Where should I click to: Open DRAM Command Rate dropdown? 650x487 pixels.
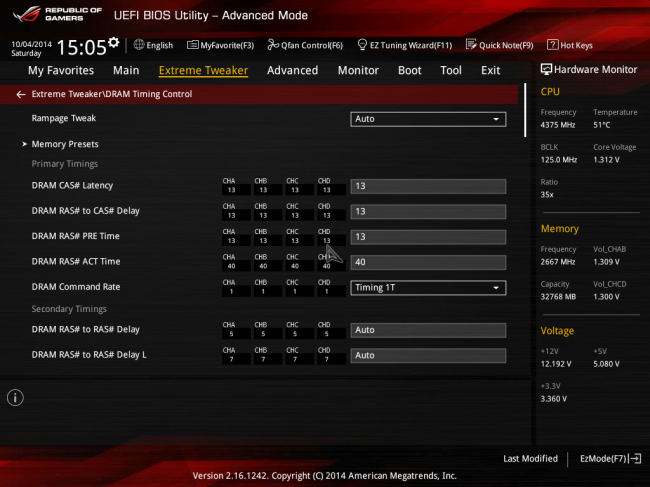pos(428,288)
